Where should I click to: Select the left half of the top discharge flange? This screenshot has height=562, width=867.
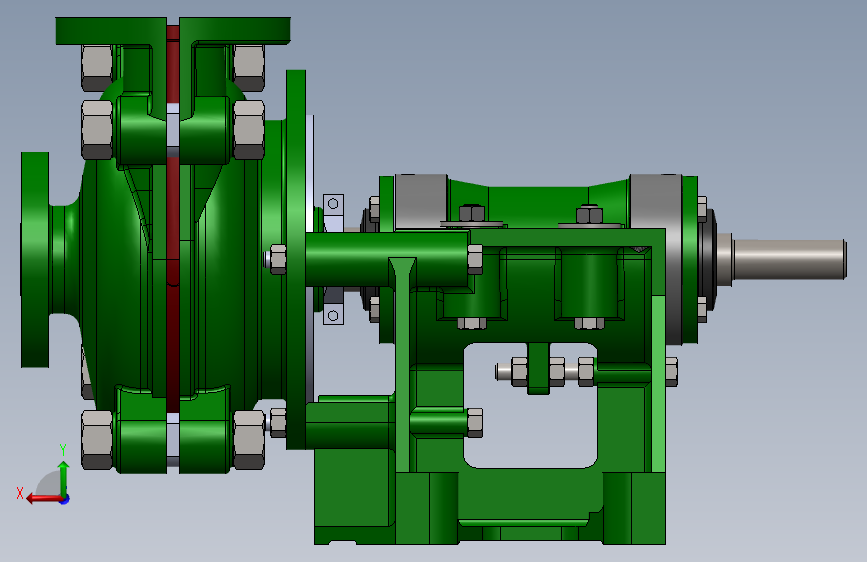pos(111,30)
